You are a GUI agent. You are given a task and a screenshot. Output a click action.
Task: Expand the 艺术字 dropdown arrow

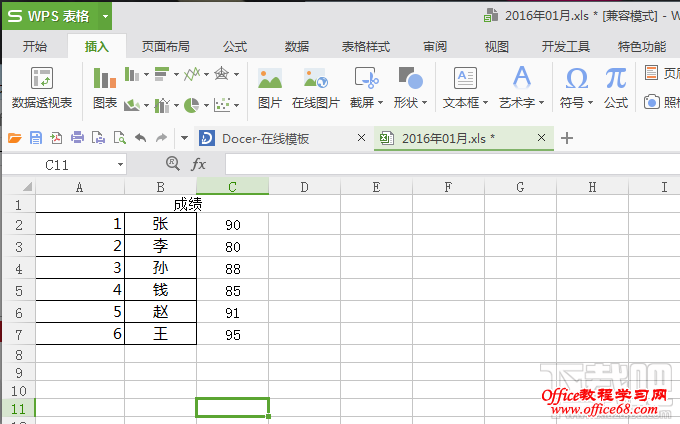coord(541,103)
